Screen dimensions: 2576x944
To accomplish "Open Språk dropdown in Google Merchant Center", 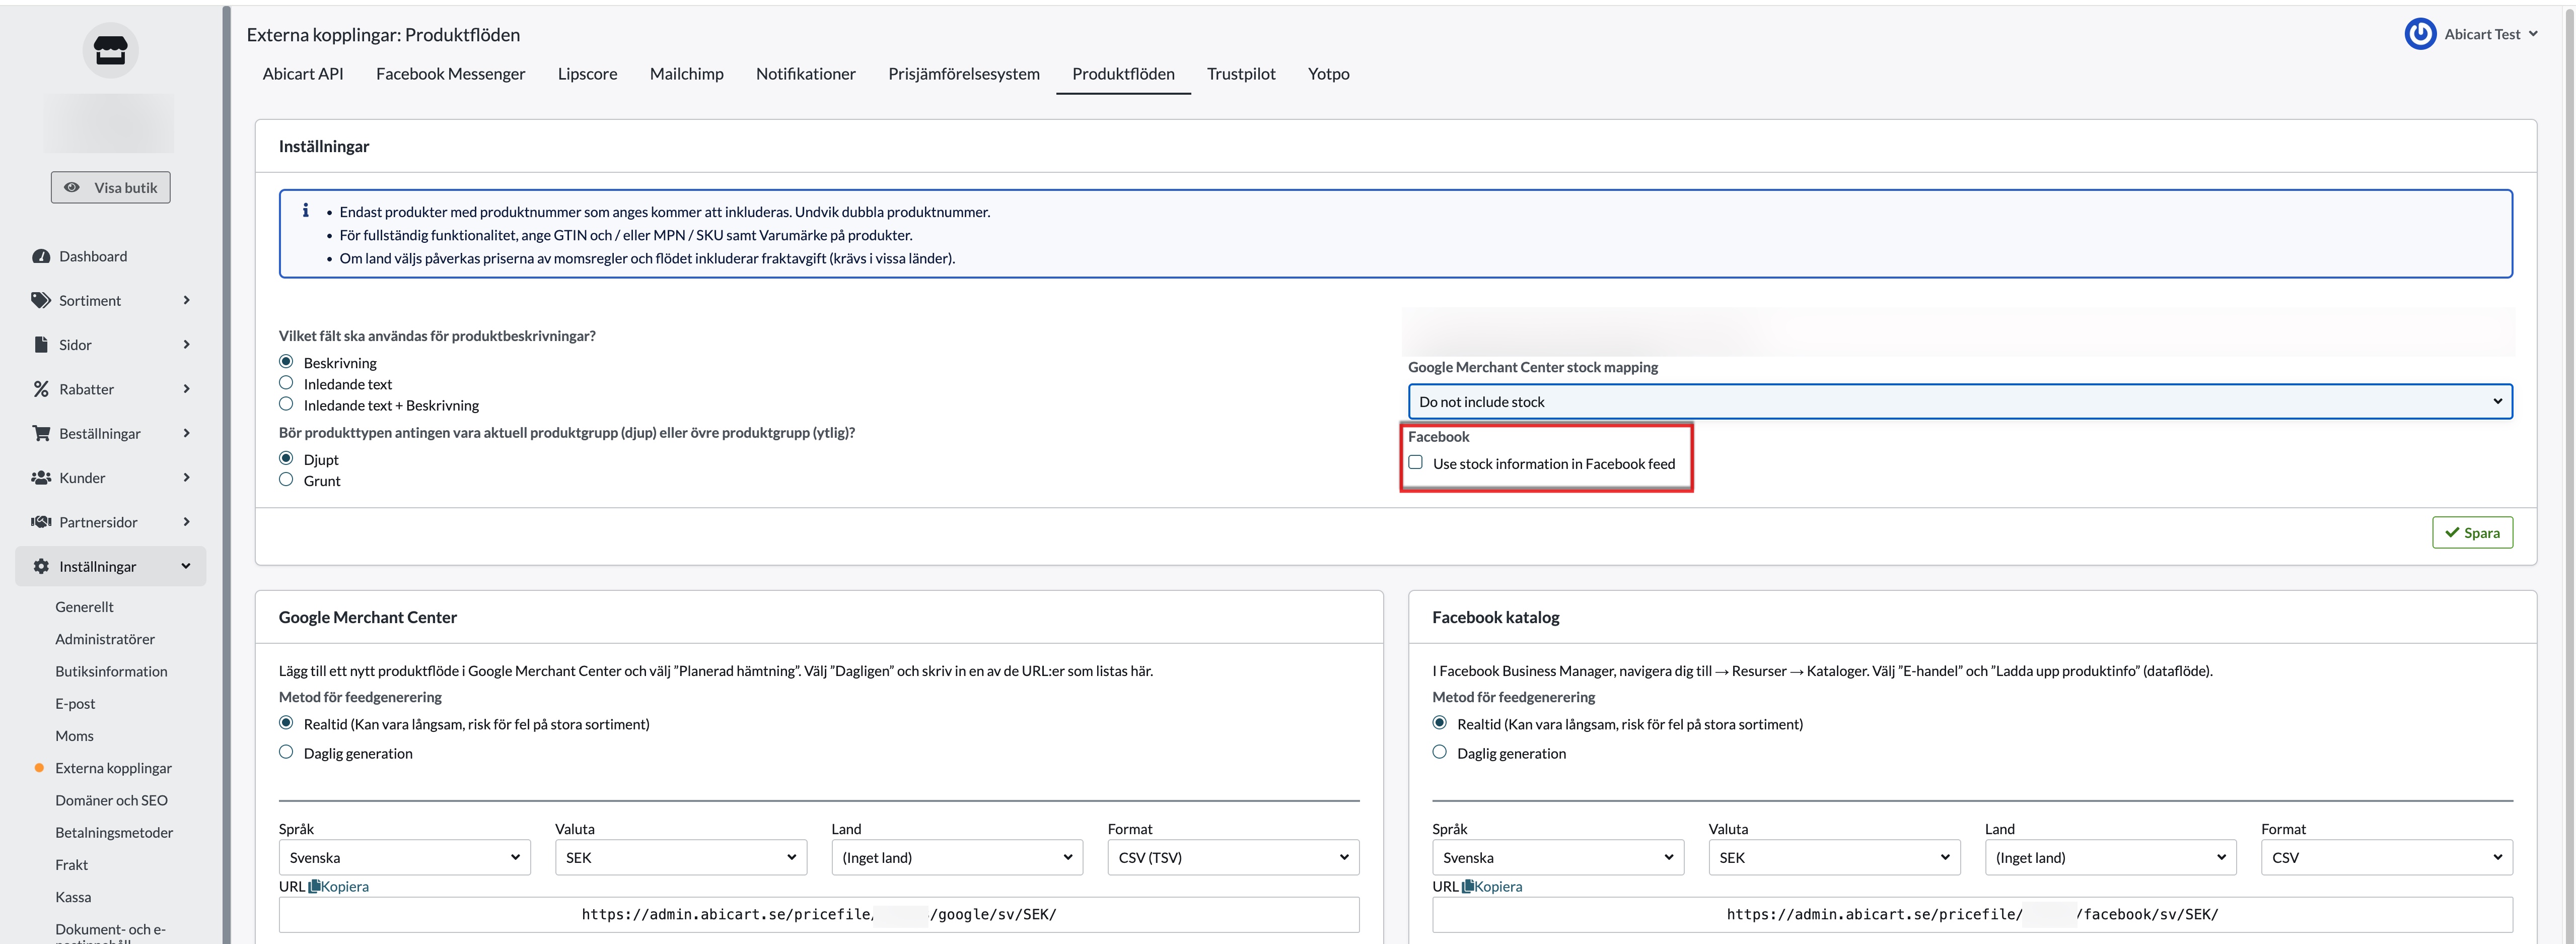I will (x=404, y=857).
